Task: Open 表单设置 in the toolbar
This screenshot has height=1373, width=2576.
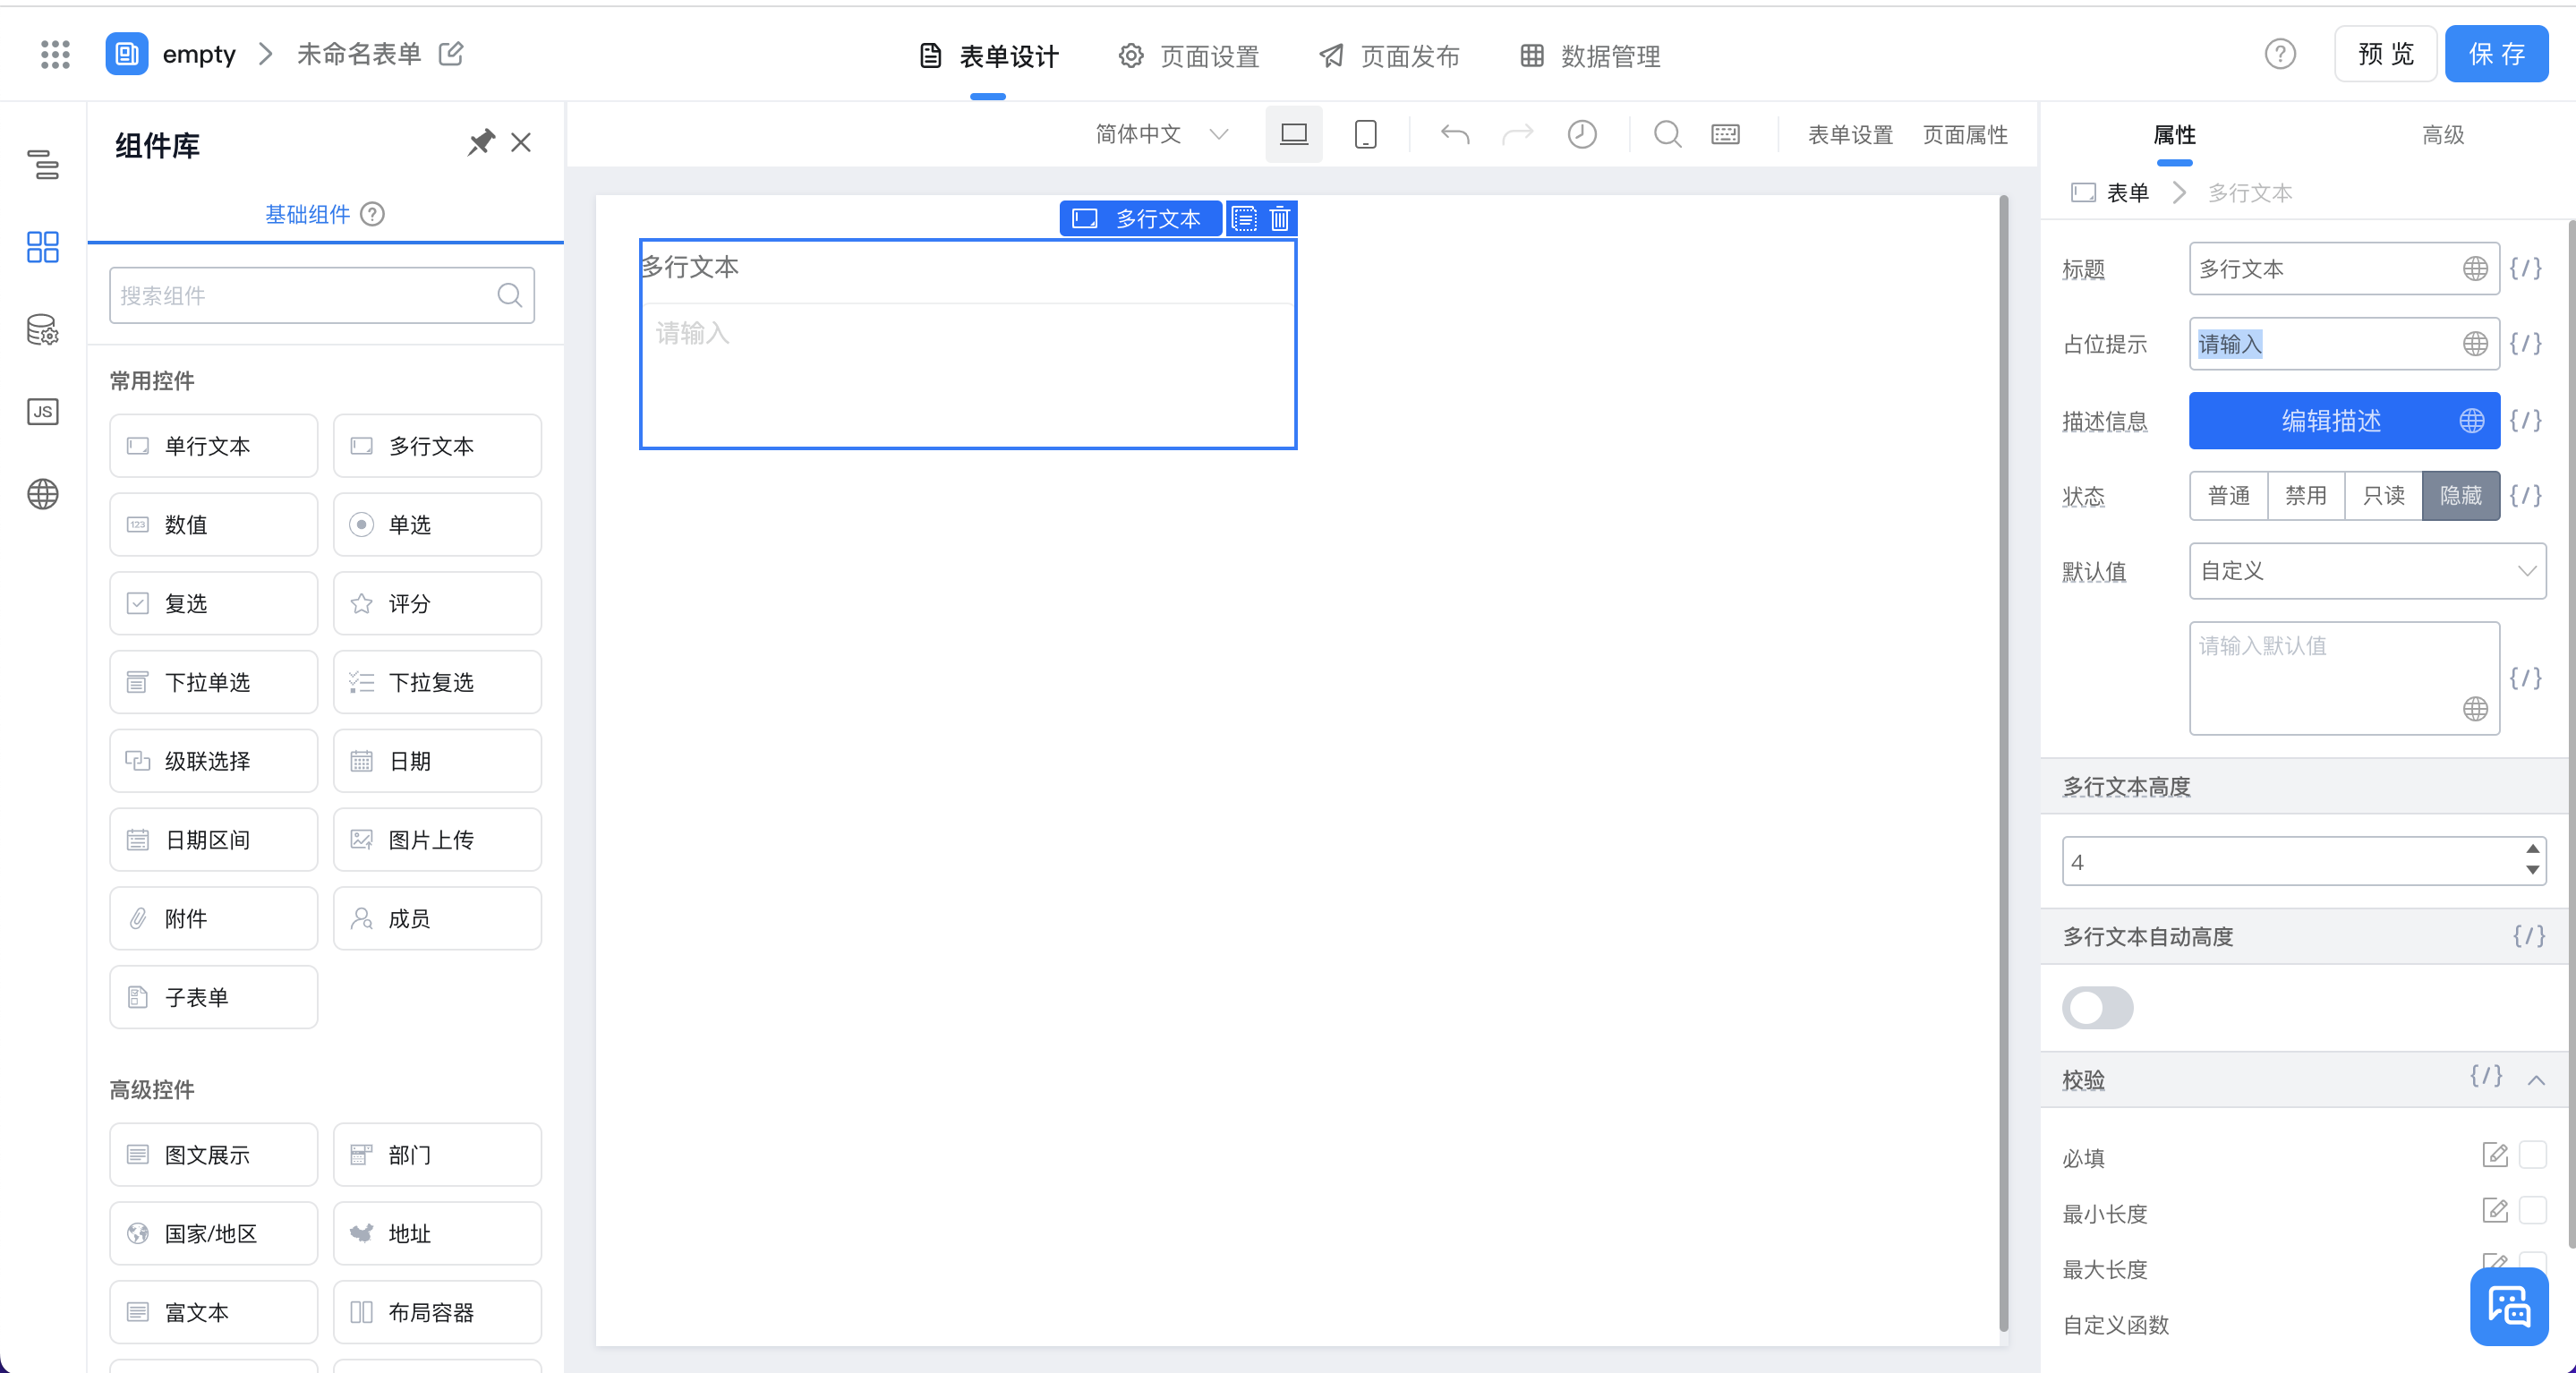Action: point(1850,135)
